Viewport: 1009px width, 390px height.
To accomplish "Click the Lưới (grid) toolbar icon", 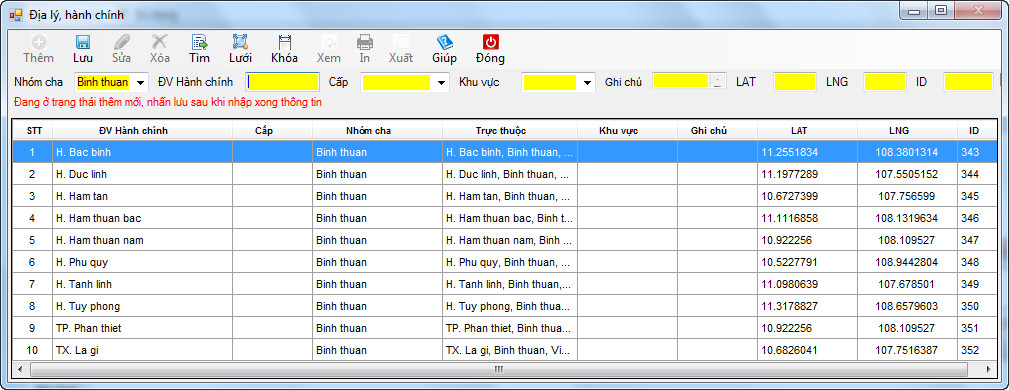I will pos(240,43).
